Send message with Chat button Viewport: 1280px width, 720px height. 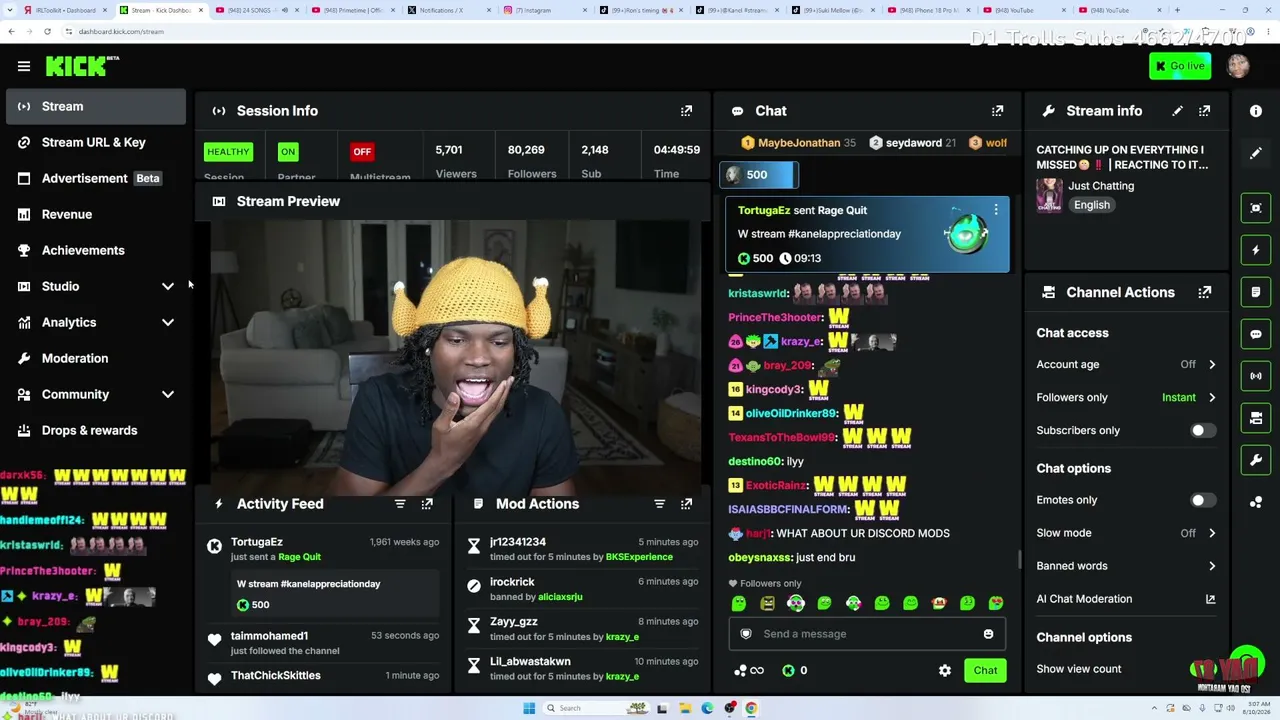click(x=985, y=671)
